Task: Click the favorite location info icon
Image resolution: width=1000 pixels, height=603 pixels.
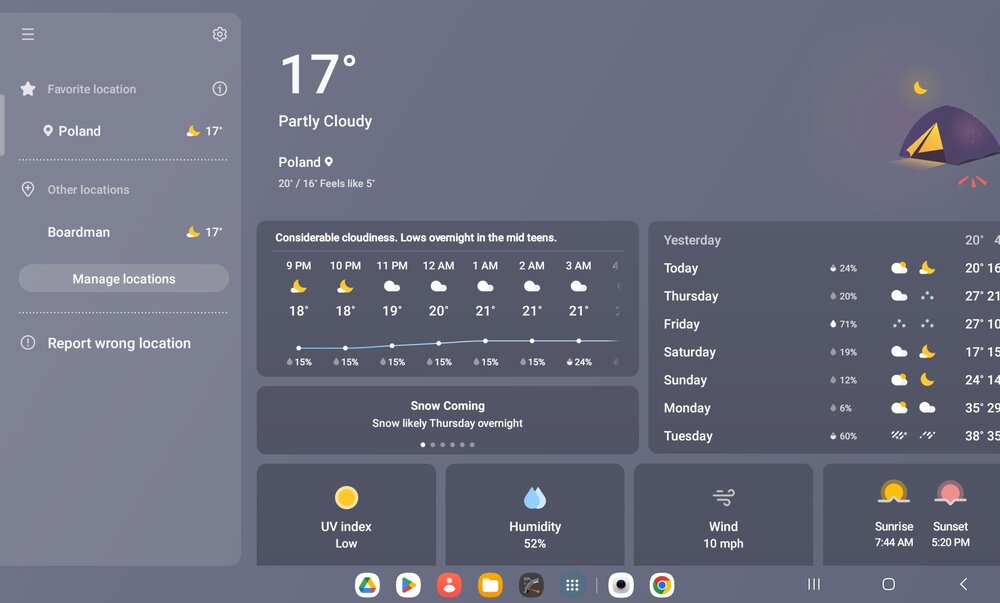Action: click(219, 89)
